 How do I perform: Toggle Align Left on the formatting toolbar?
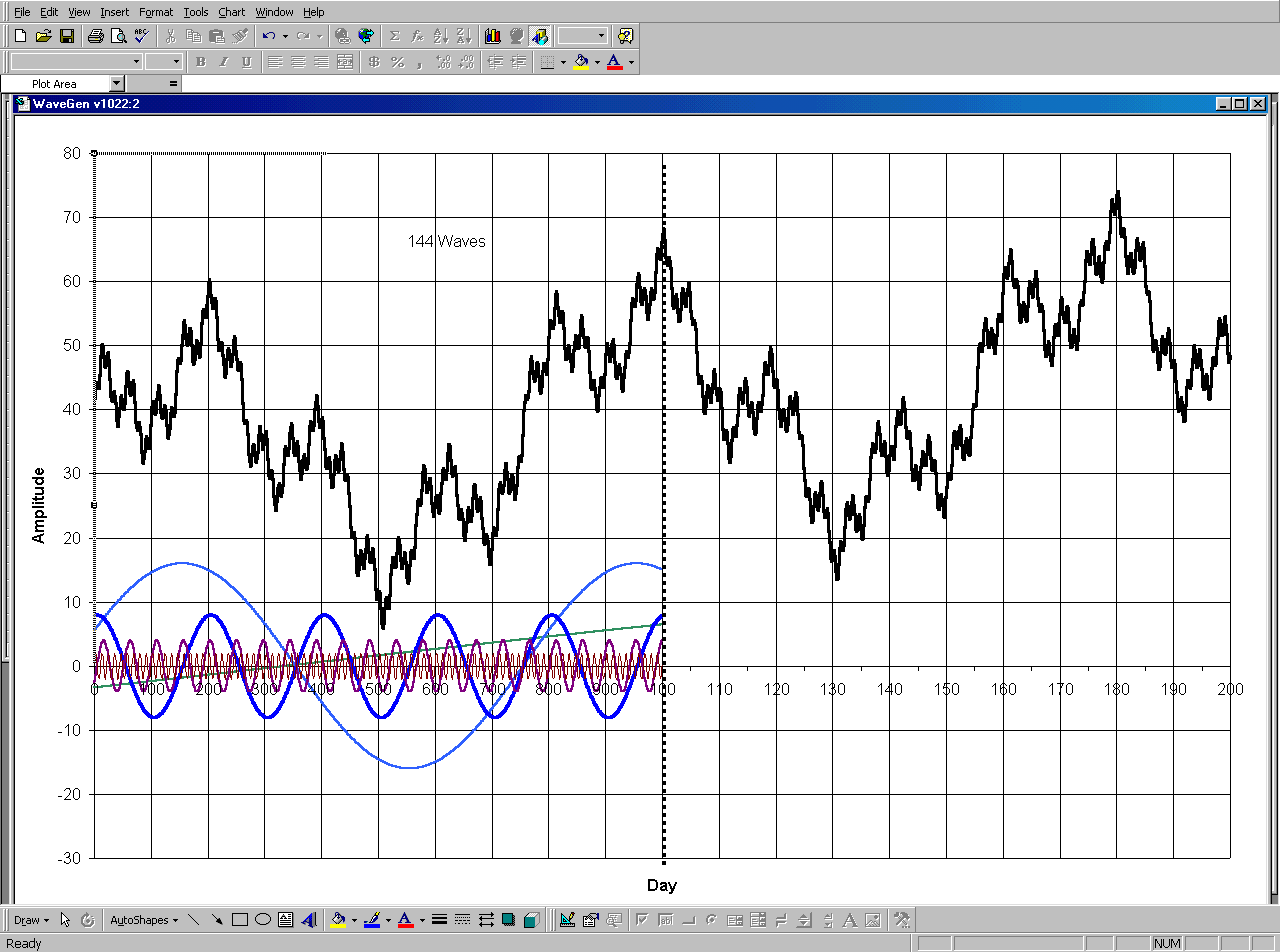pos(276,62)
